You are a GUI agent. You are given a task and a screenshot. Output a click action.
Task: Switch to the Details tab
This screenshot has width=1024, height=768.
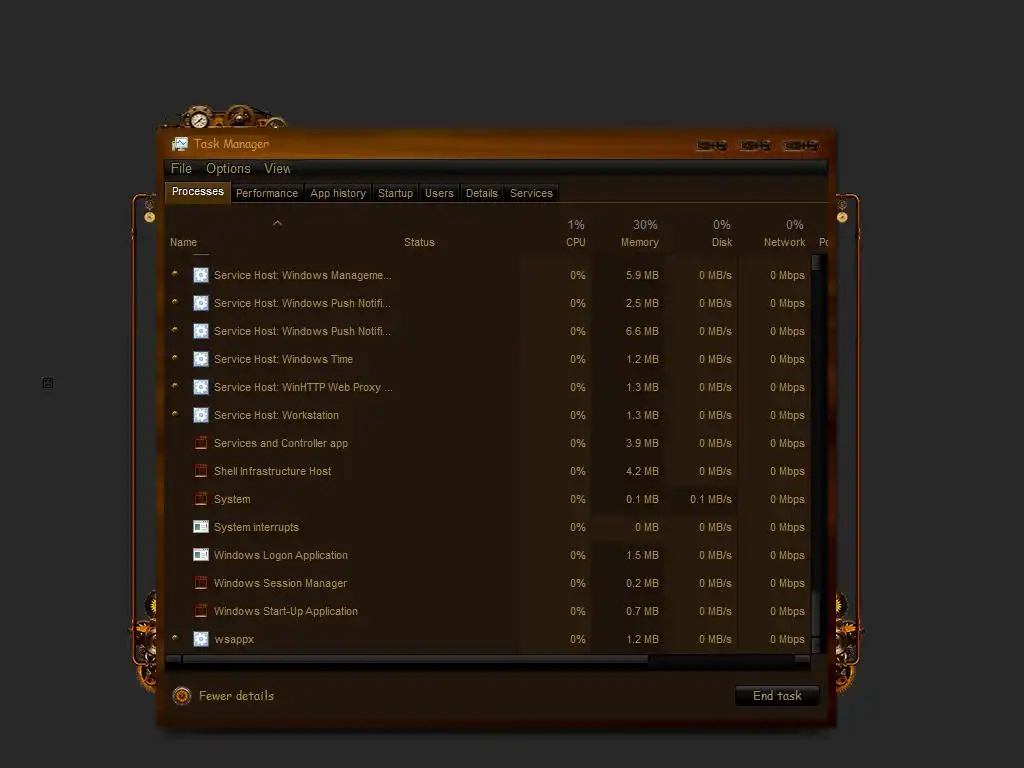click(481, 193)
